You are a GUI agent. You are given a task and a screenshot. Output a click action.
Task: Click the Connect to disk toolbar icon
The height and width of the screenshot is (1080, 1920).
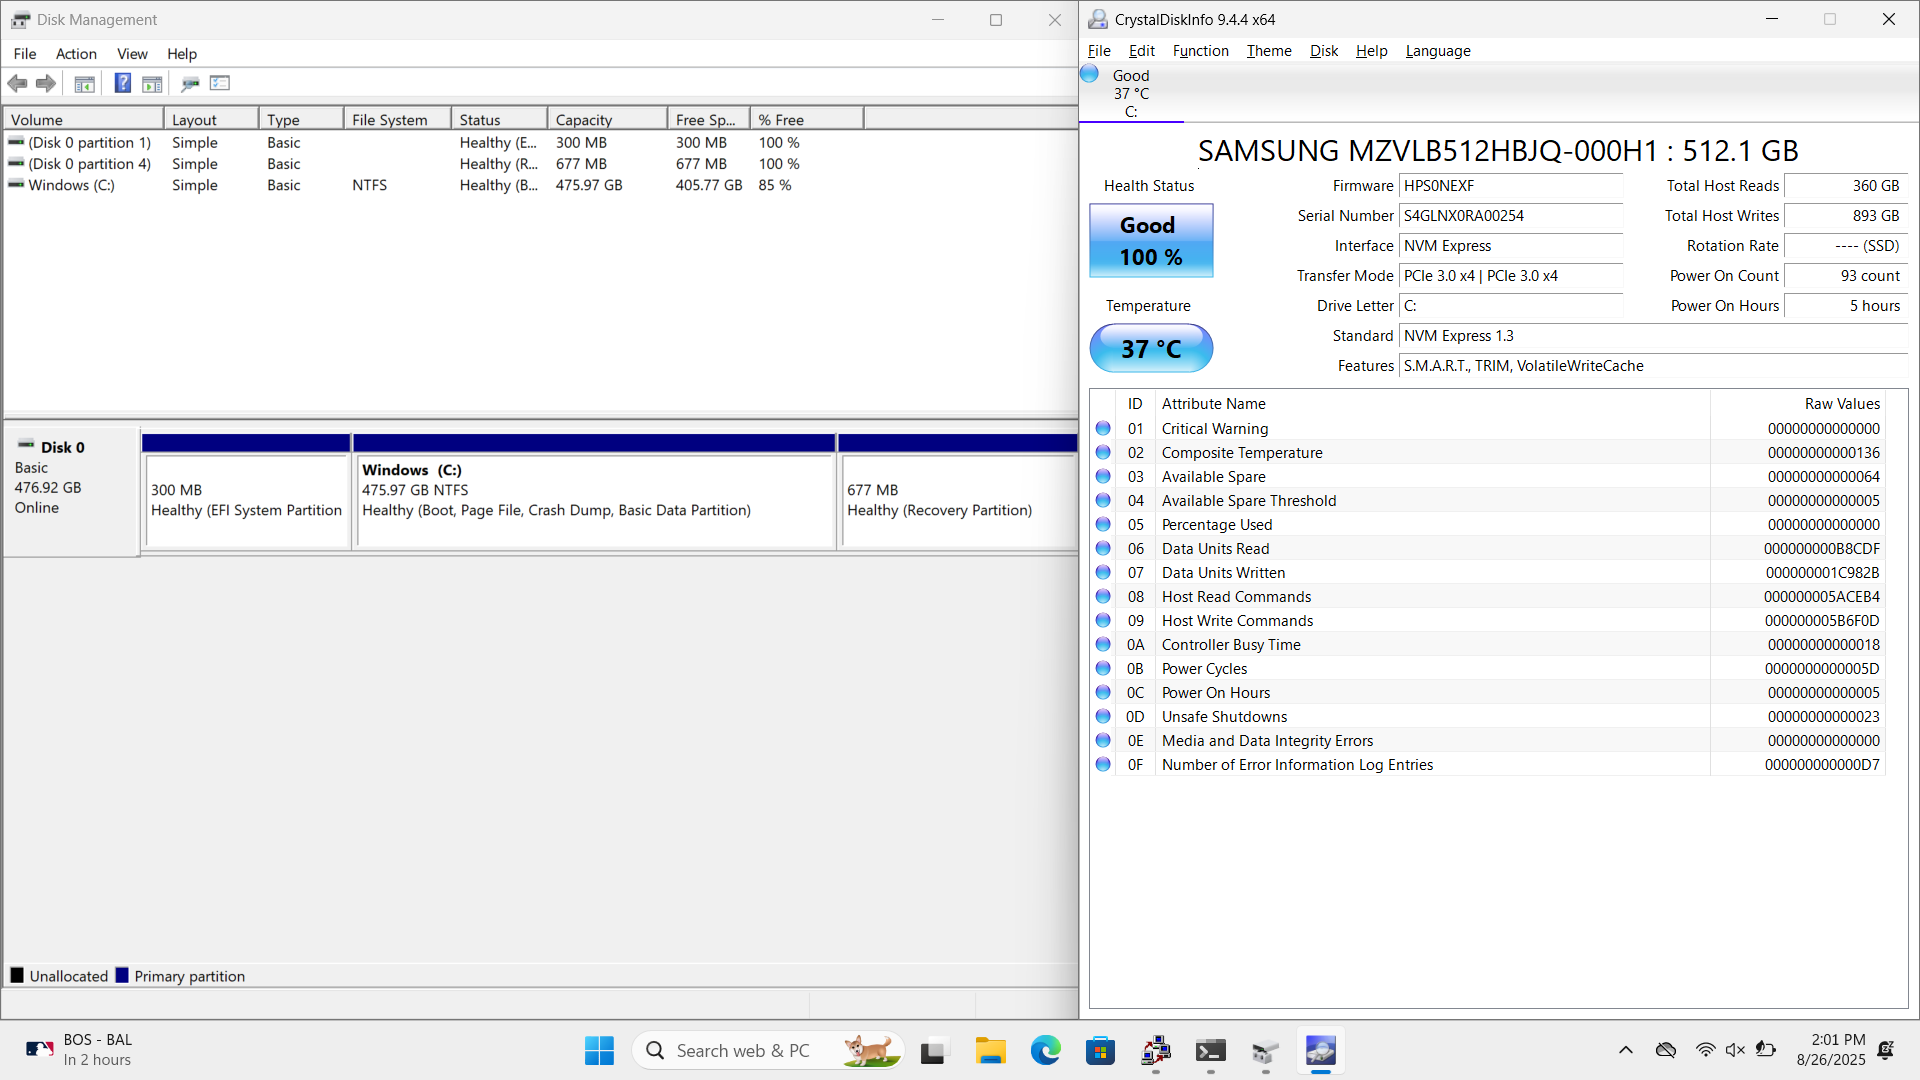tap(190, 84)
